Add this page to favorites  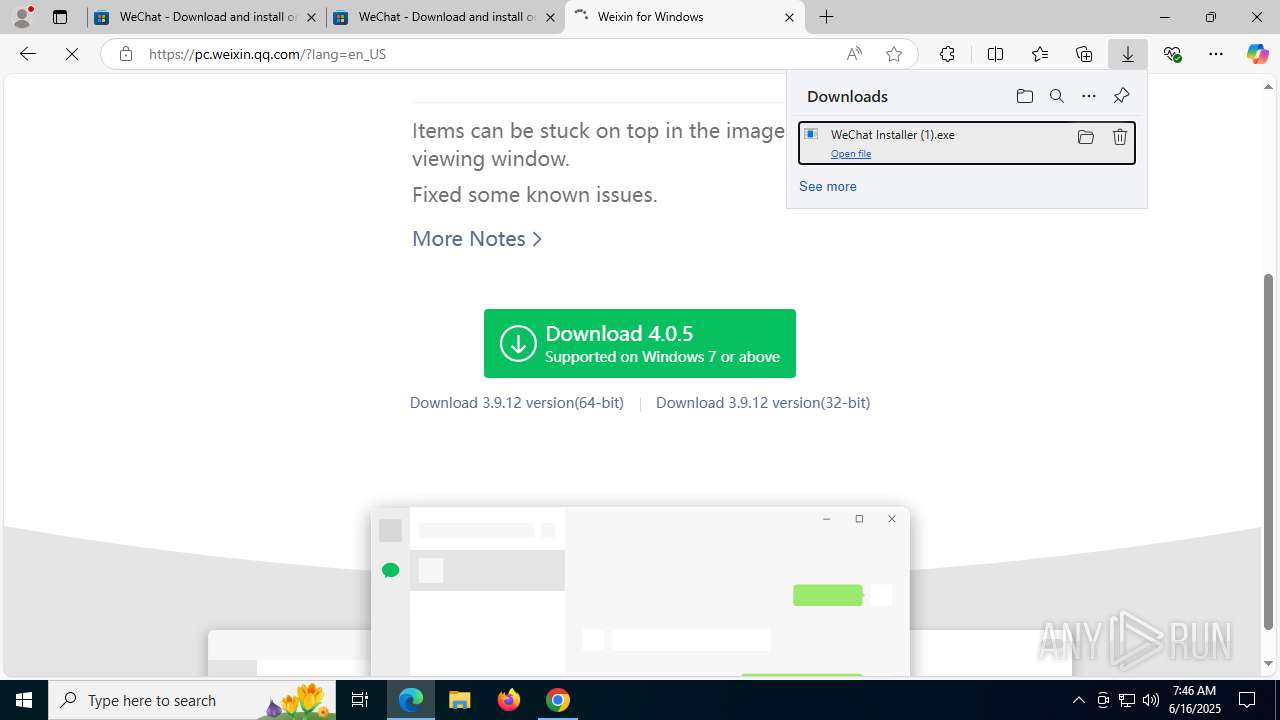coord(894,54)
